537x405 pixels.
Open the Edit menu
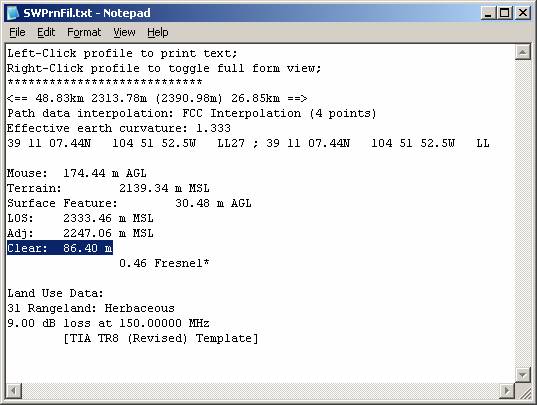click(x=46, y=33)
